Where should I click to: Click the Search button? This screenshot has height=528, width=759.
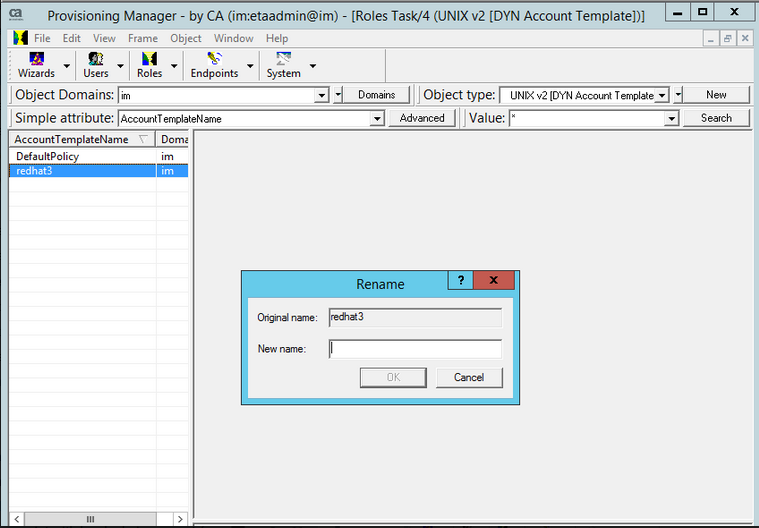pyautogui.click(x=716, y=118)
